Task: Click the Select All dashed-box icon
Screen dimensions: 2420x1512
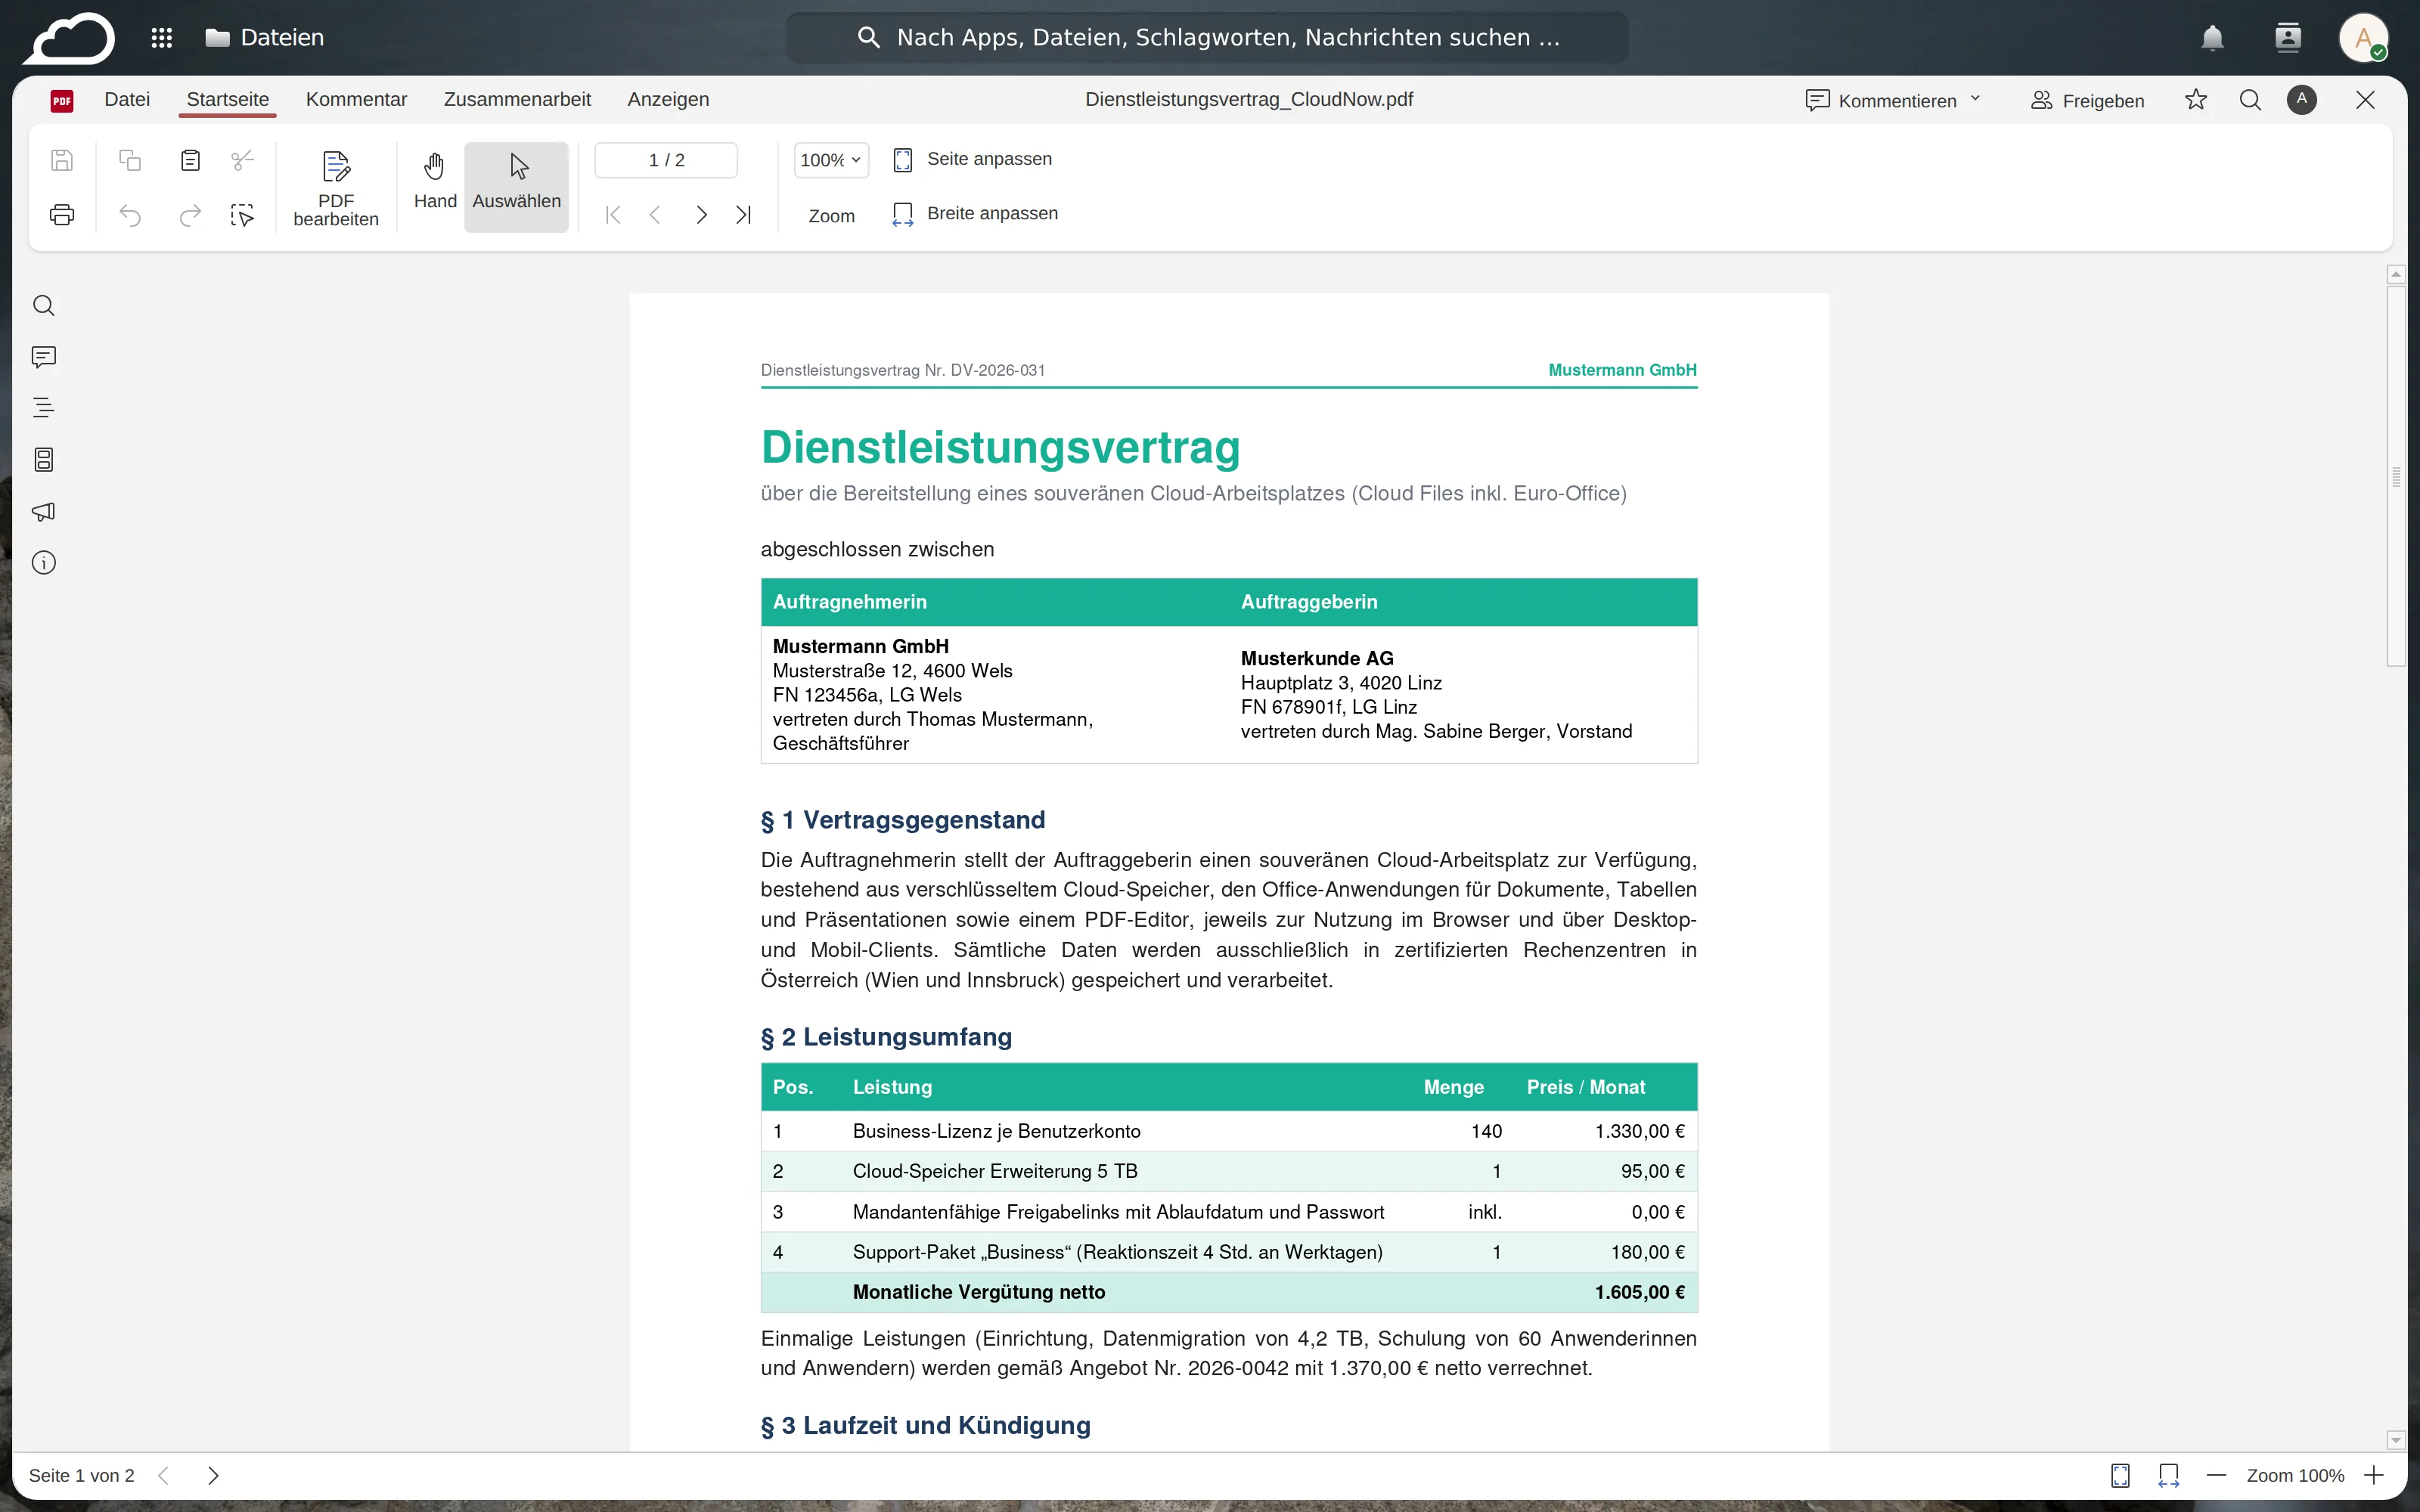Action: click(x=242, y=215)
